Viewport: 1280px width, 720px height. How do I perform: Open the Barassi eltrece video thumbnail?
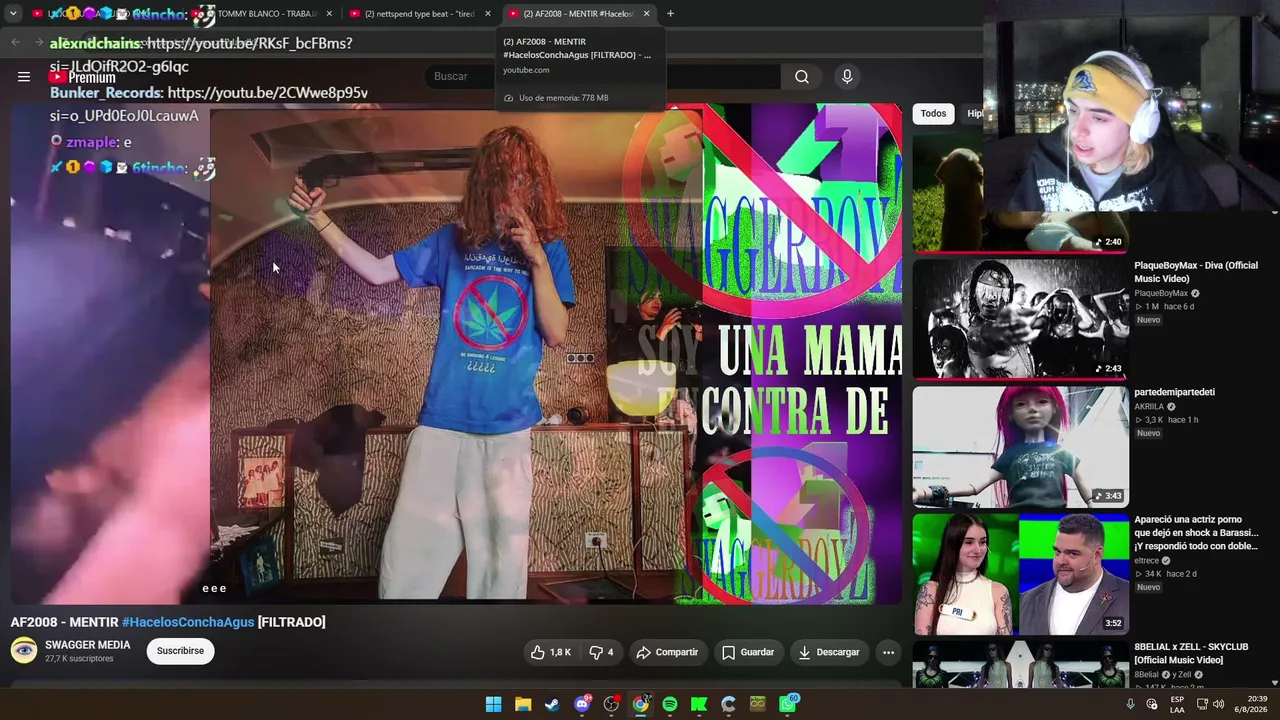tap(1020, 574)
